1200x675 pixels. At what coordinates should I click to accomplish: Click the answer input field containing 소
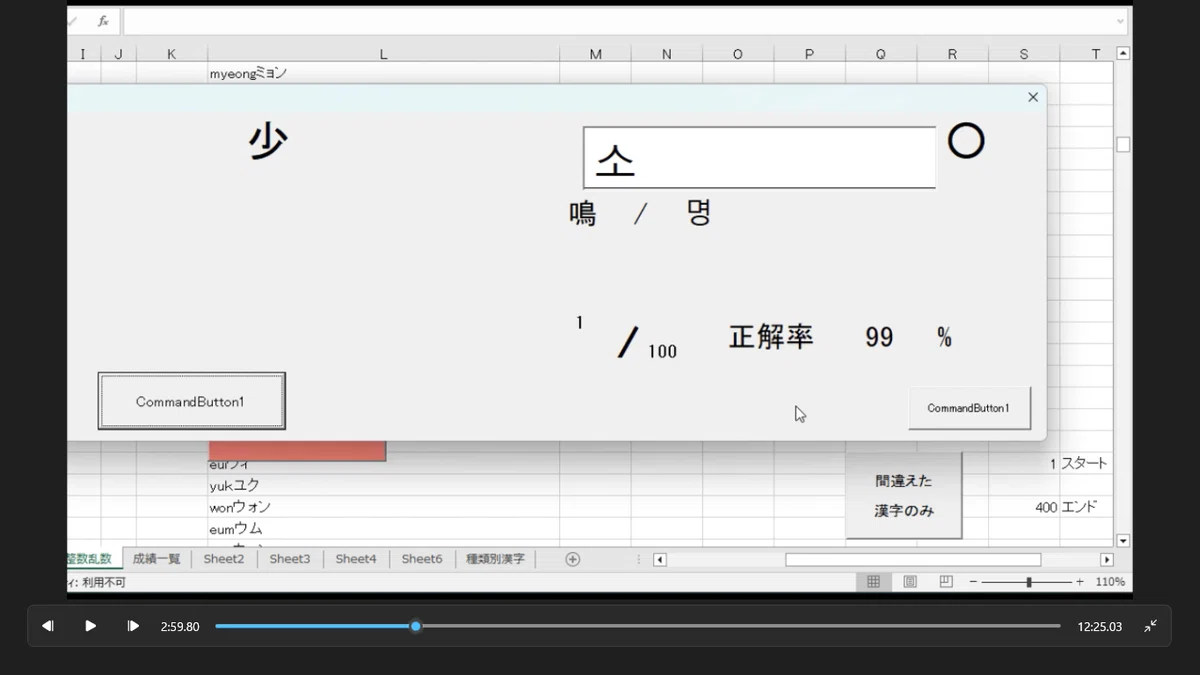759,158
